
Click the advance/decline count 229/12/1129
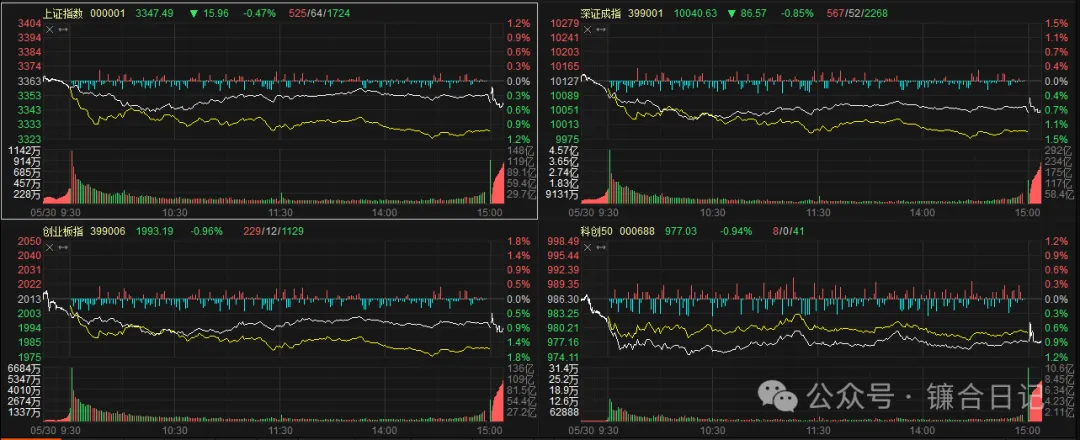pos(273,231)
